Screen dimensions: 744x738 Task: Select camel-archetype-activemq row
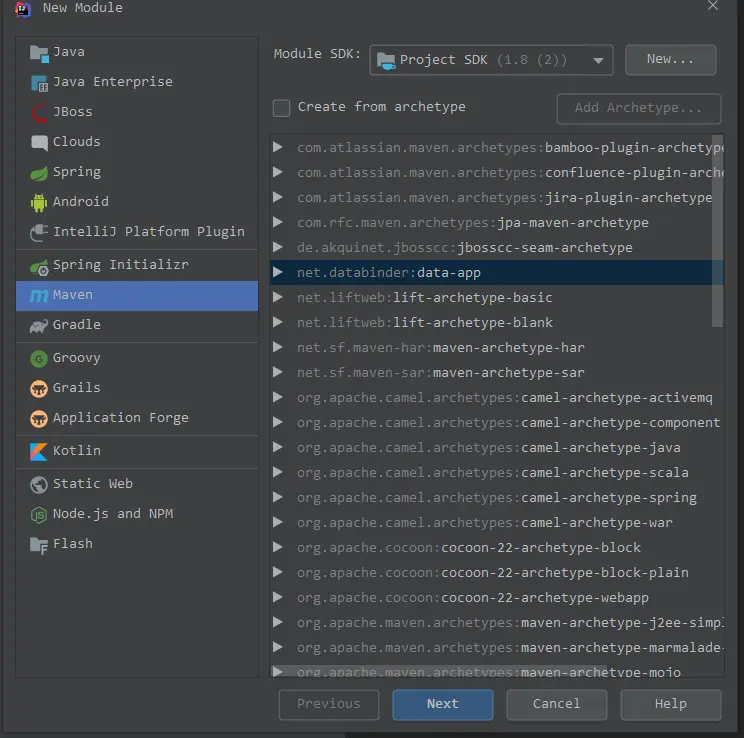[x=497, y=397]
